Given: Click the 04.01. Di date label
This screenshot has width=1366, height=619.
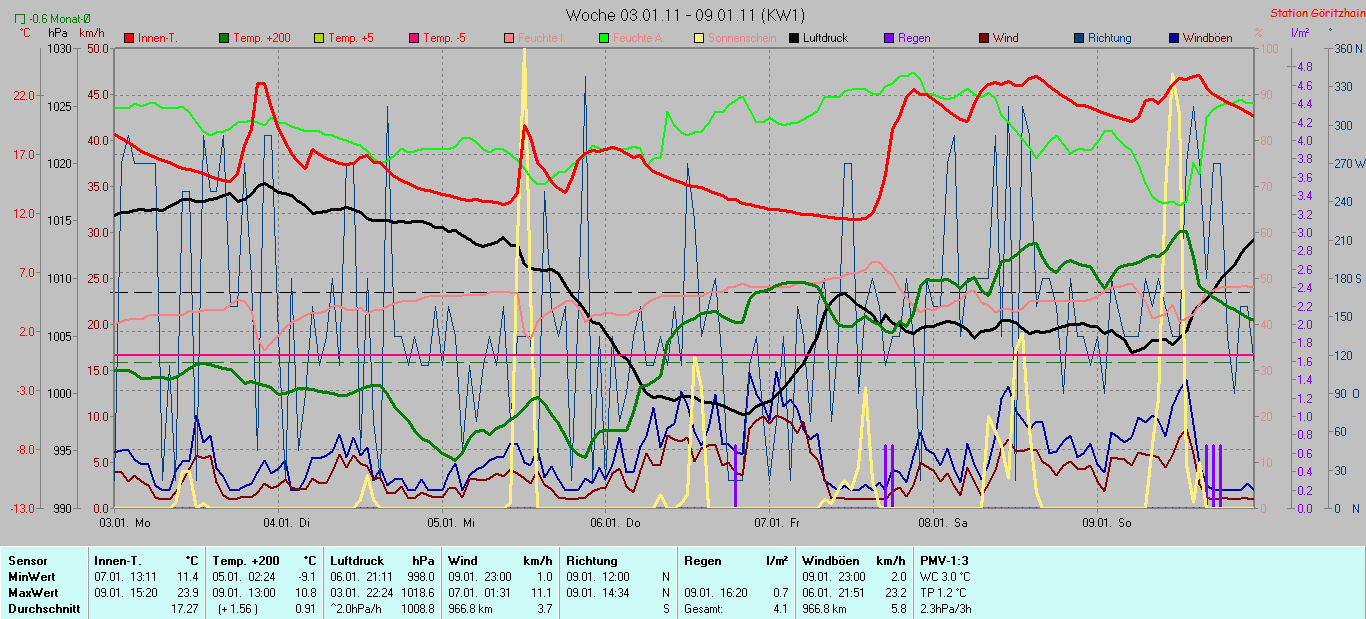Looking at the screenshot, I should point(285,521).
